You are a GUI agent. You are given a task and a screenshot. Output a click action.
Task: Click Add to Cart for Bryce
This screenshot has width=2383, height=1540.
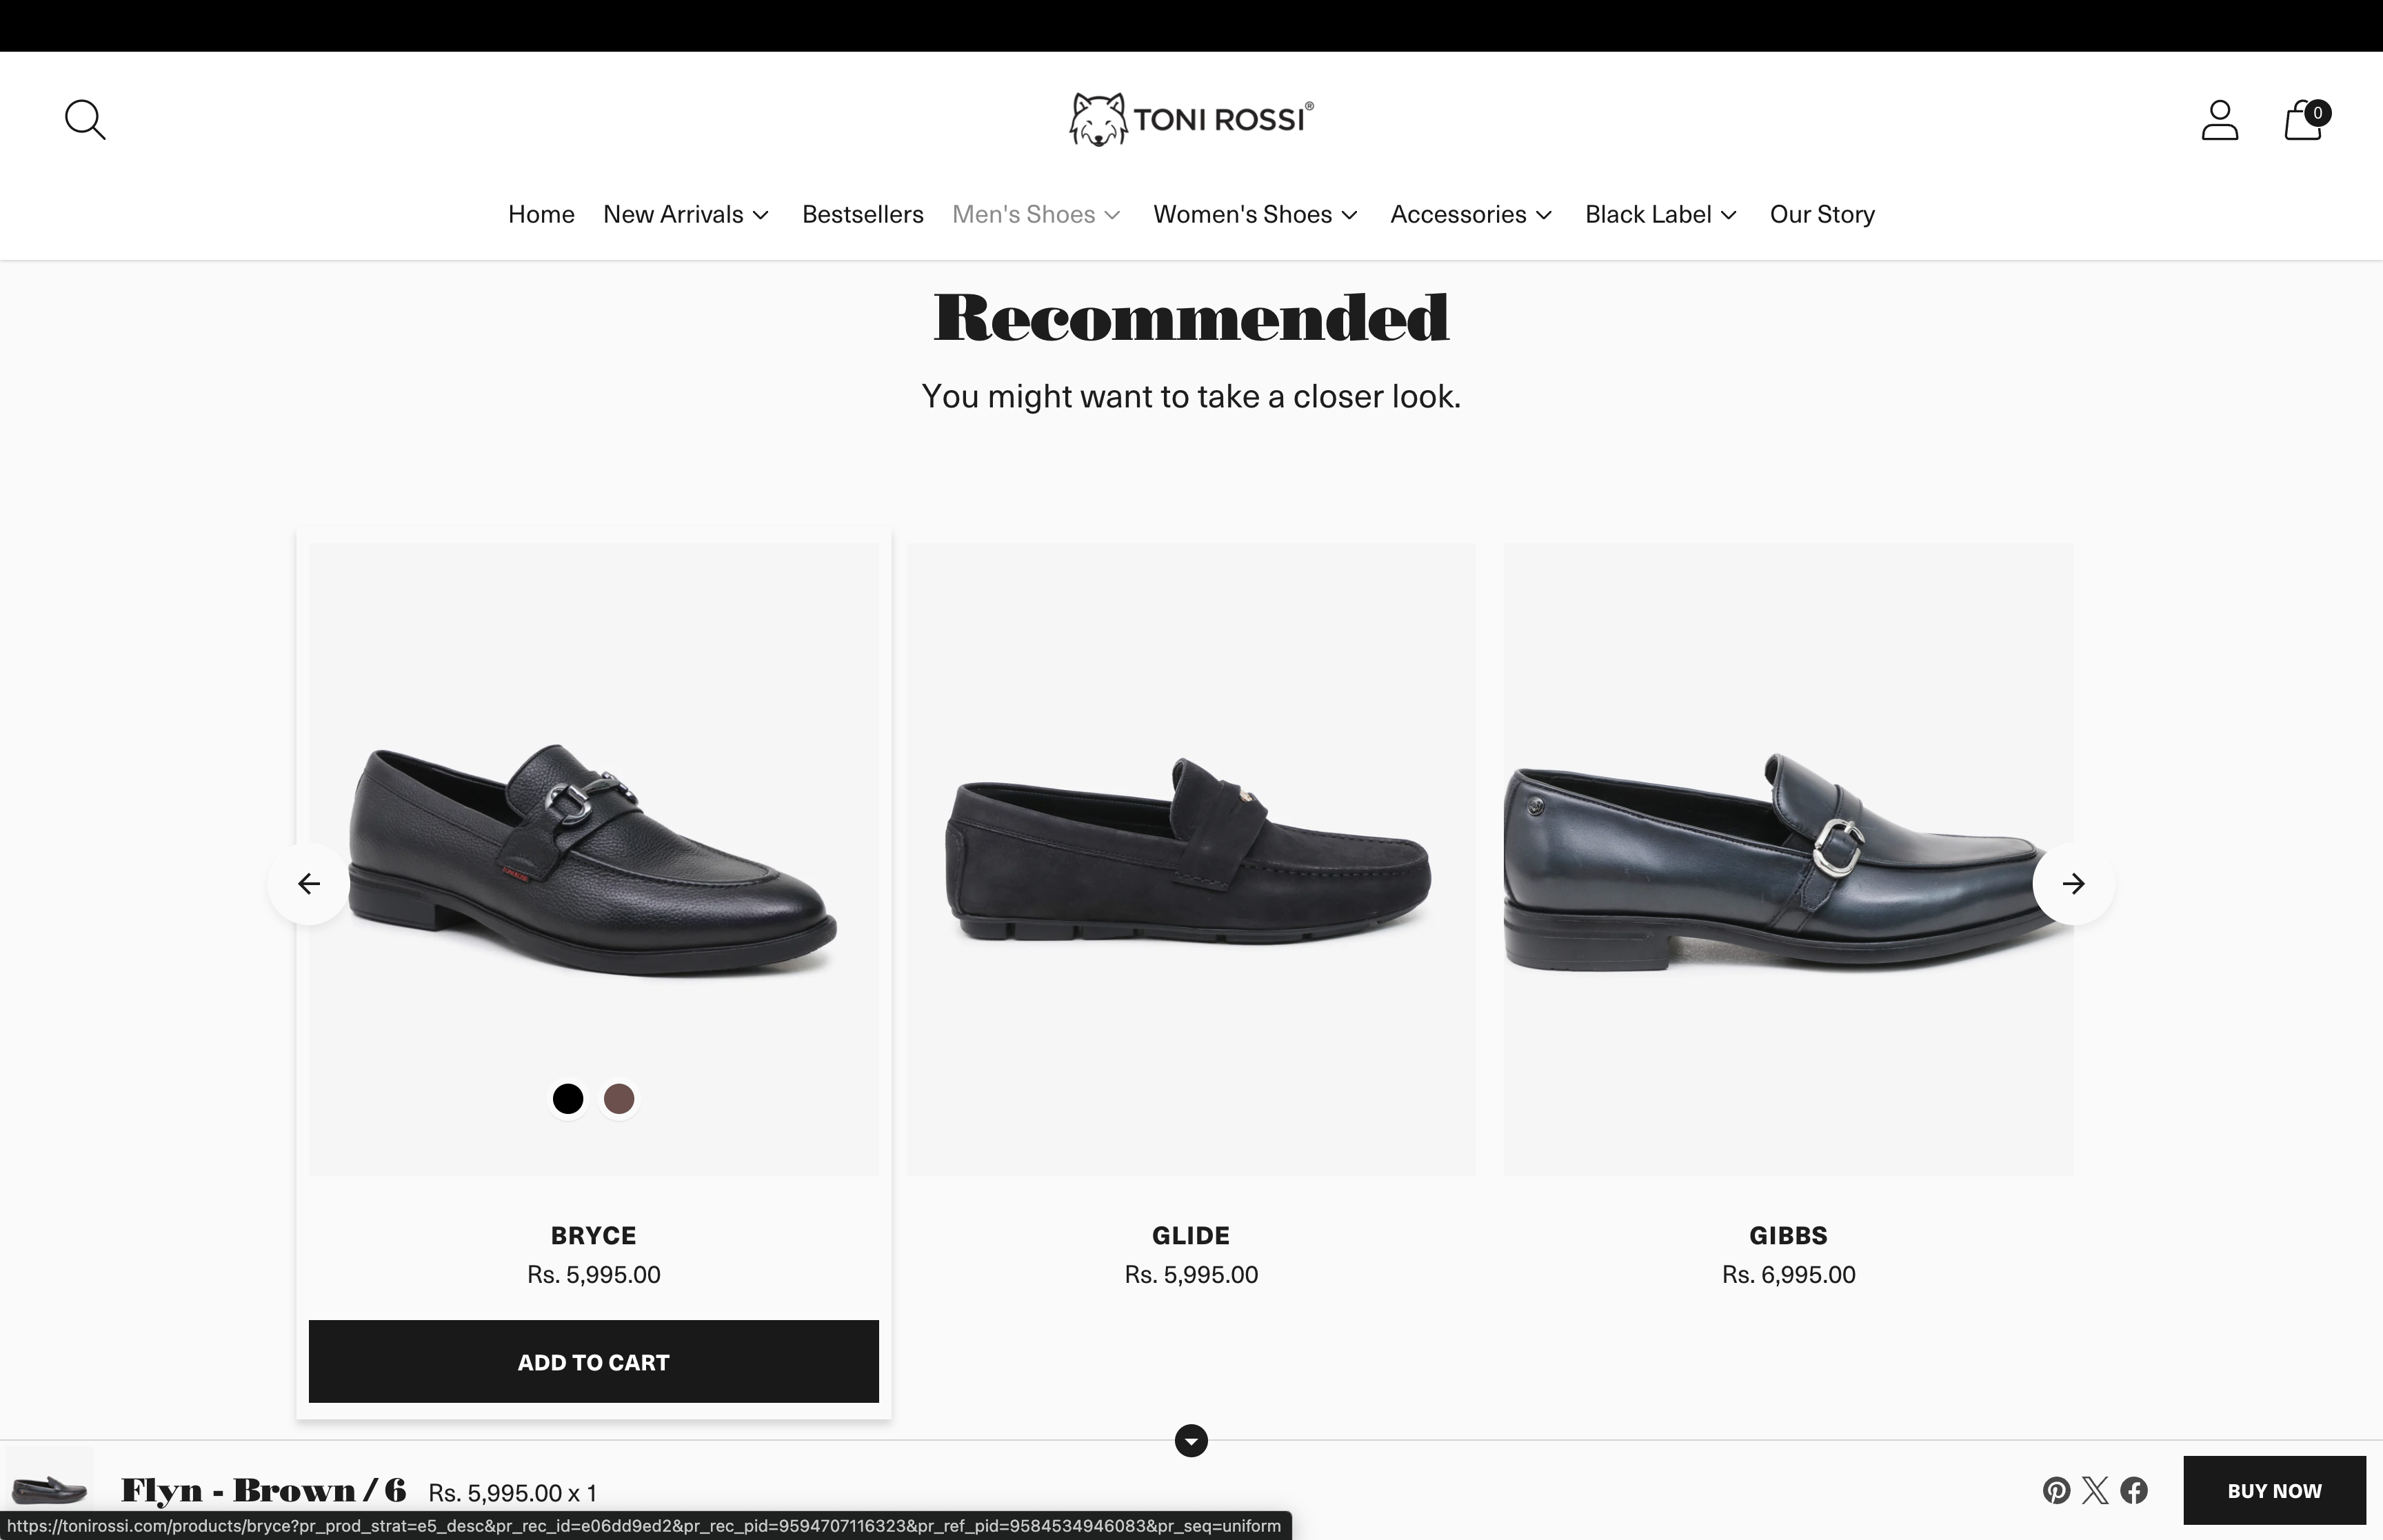pyautogui.click(x=593, y=1362)
